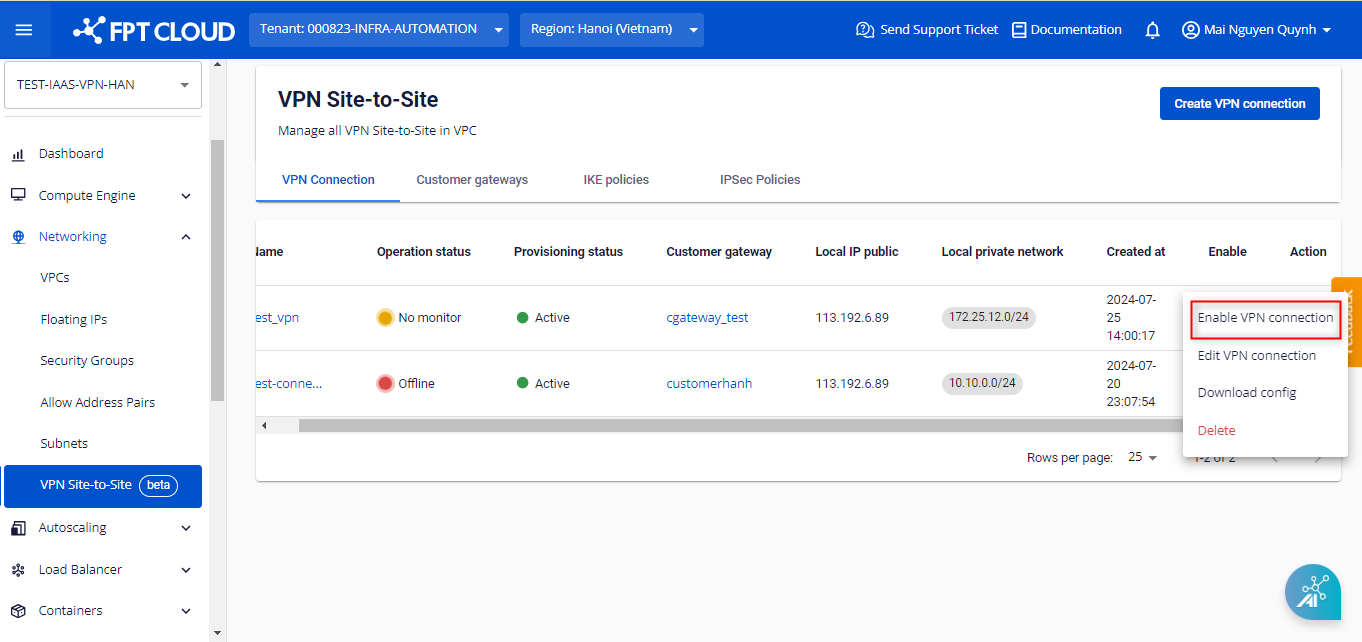The image size is (1362, 642).
Task: Click the Create VPN connection button
Action: (x=1239, y=104)
